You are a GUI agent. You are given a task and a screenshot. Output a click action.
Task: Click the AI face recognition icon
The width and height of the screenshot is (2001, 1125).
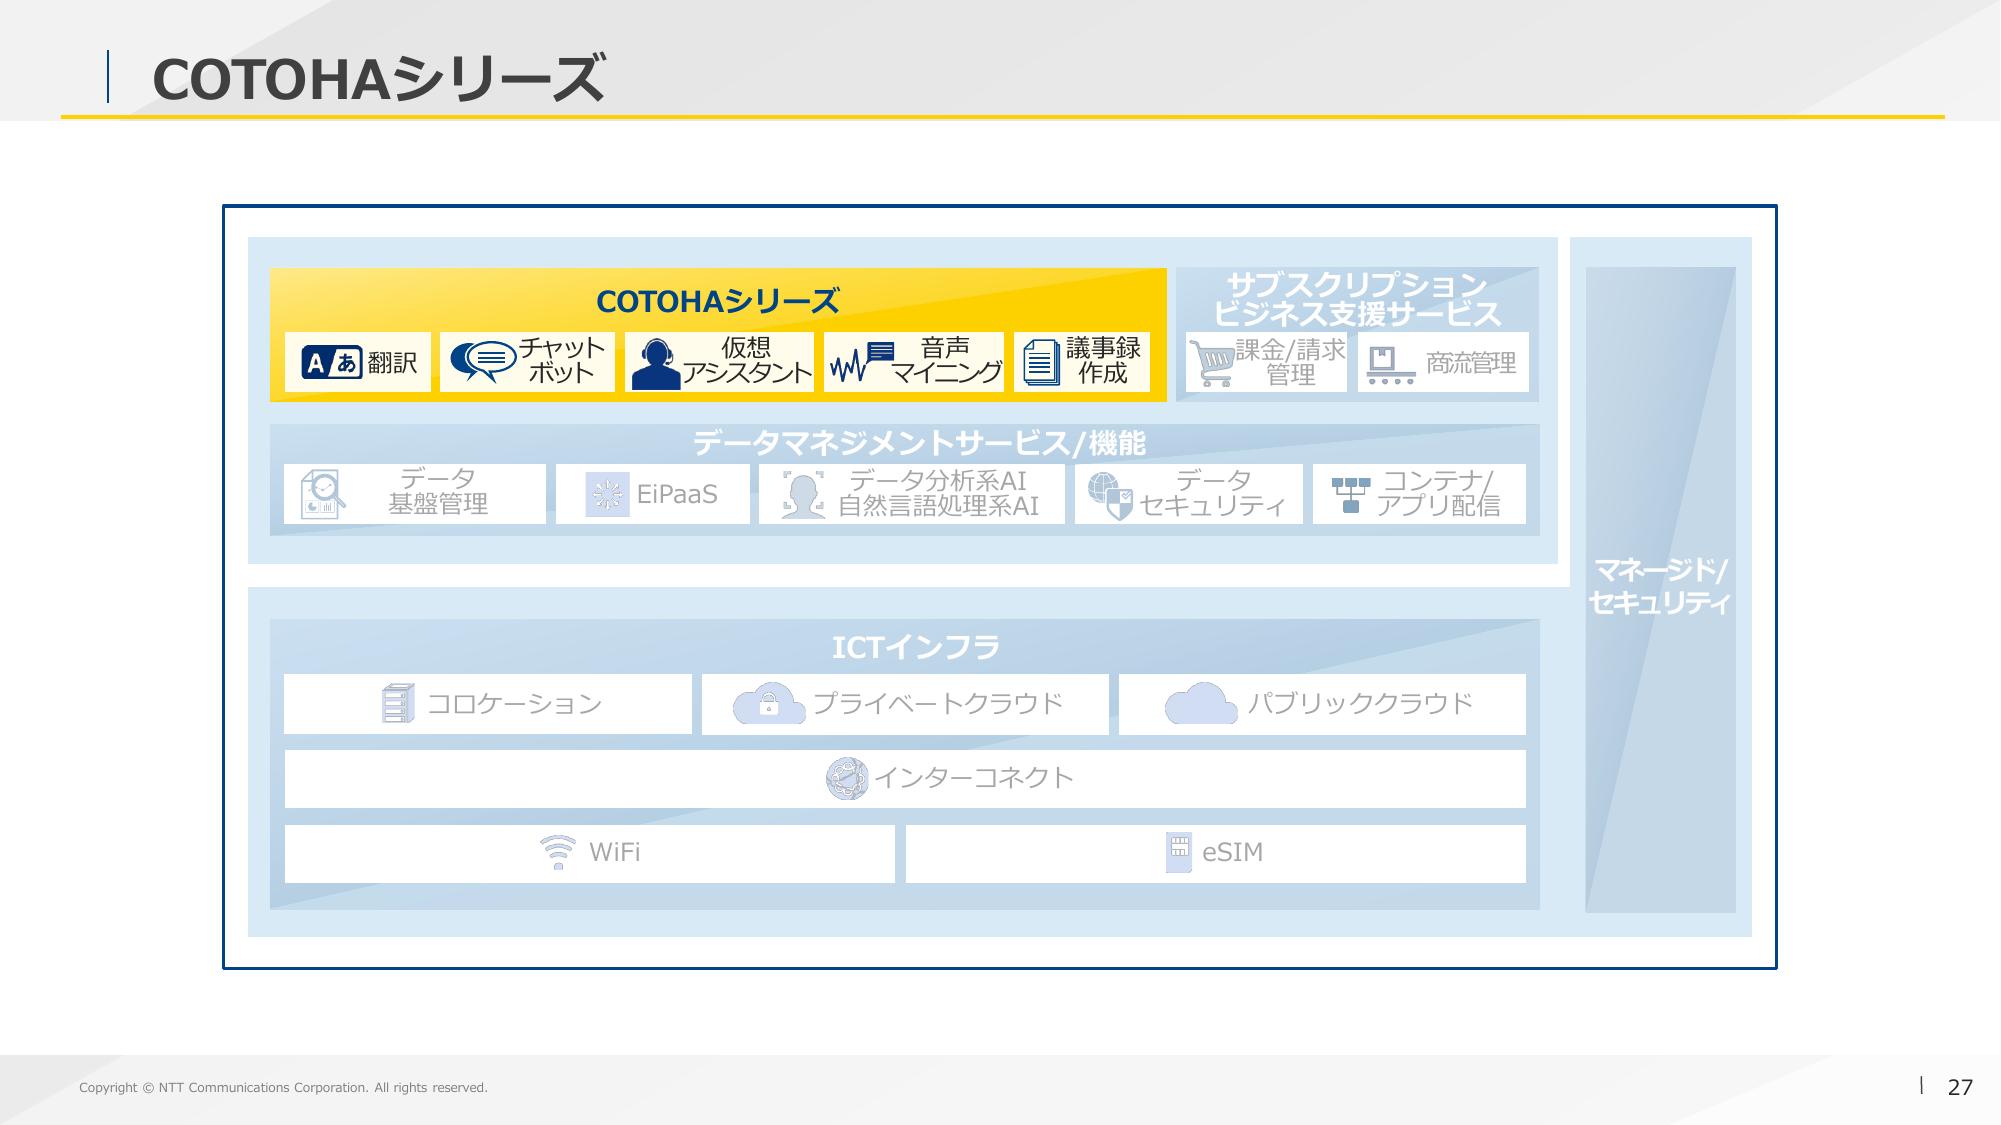(x=803, y=494)
